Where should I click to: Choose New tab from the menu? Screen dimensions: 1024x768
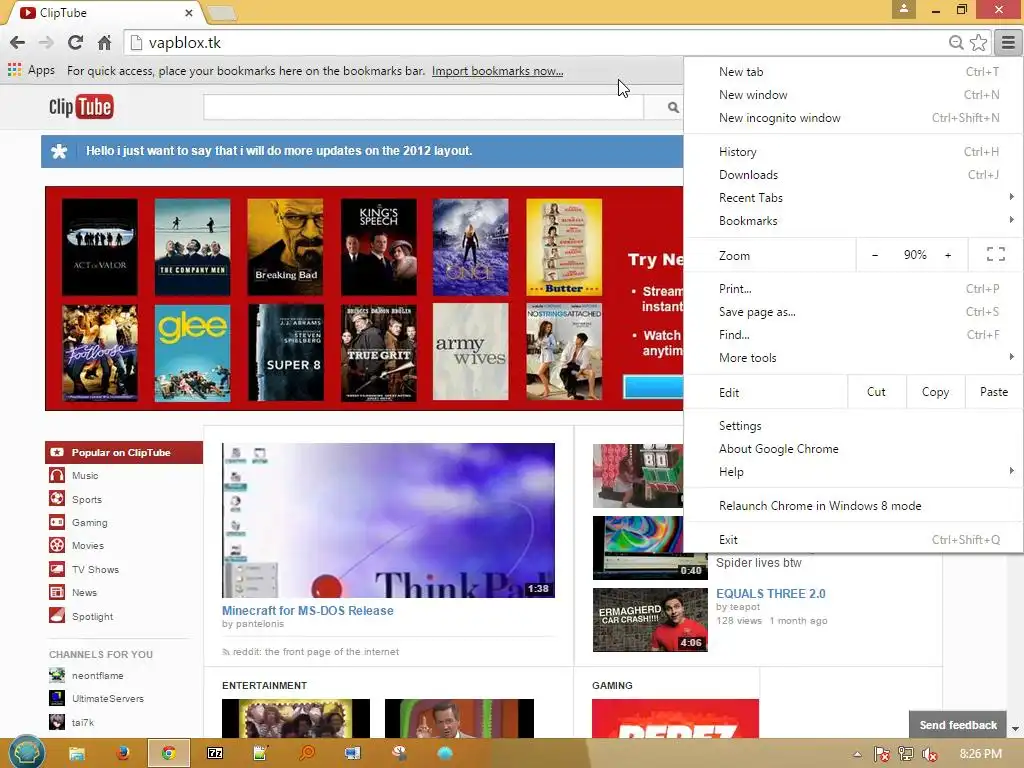coord(853,72)
